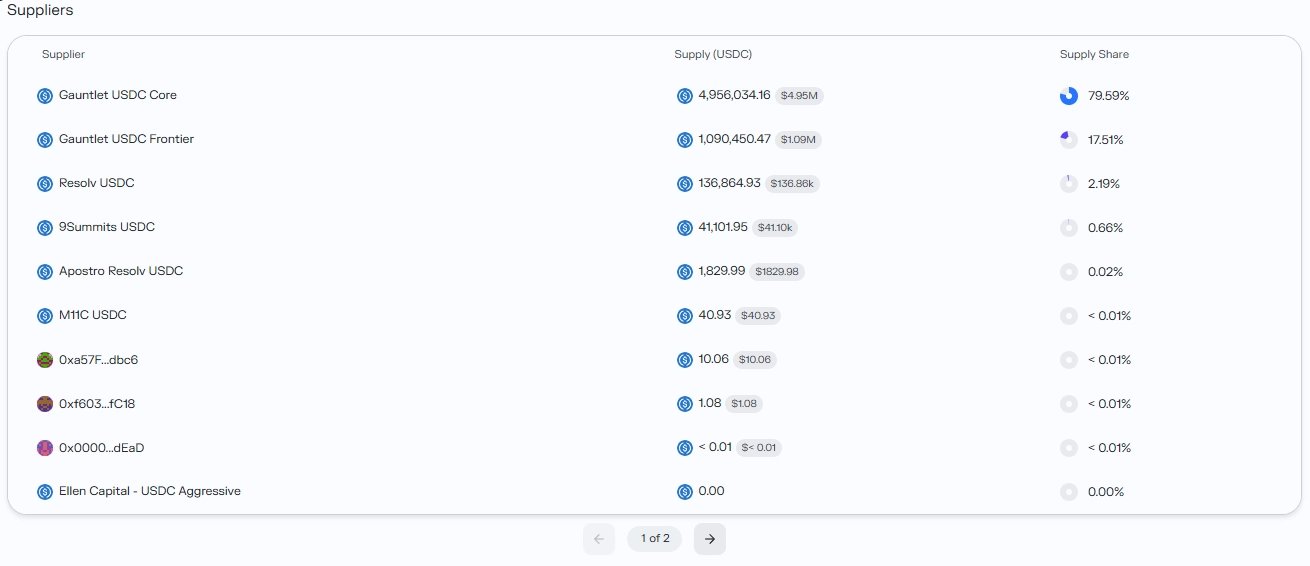Screen dimensions: 1310x566
Task: Click the 79.59% supply share pie chart
Action: [x=1069, y=96]
